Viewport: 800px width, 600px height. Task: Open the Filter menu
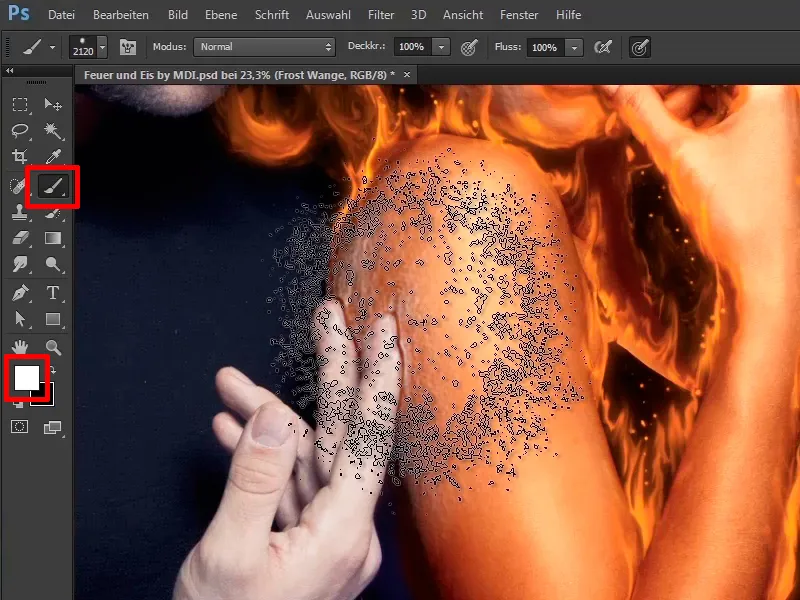pos(381,15)
